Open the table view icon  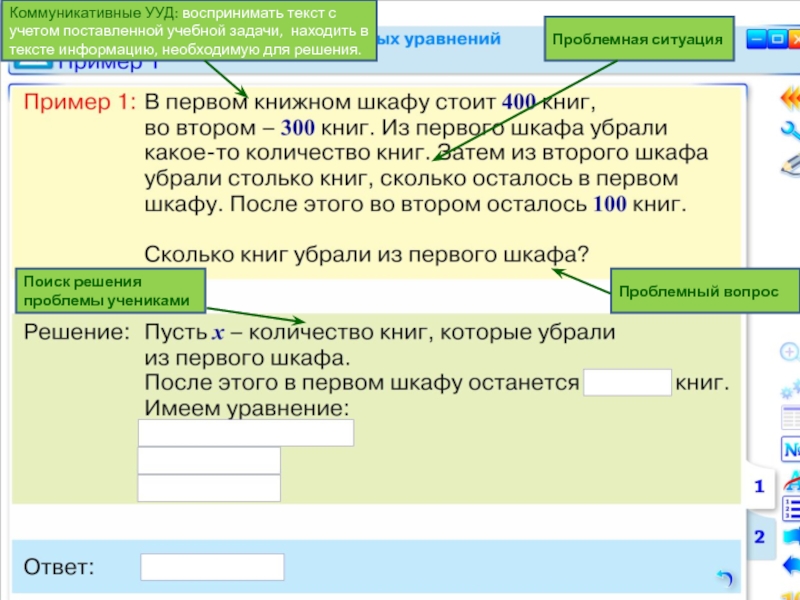(791, 418)
